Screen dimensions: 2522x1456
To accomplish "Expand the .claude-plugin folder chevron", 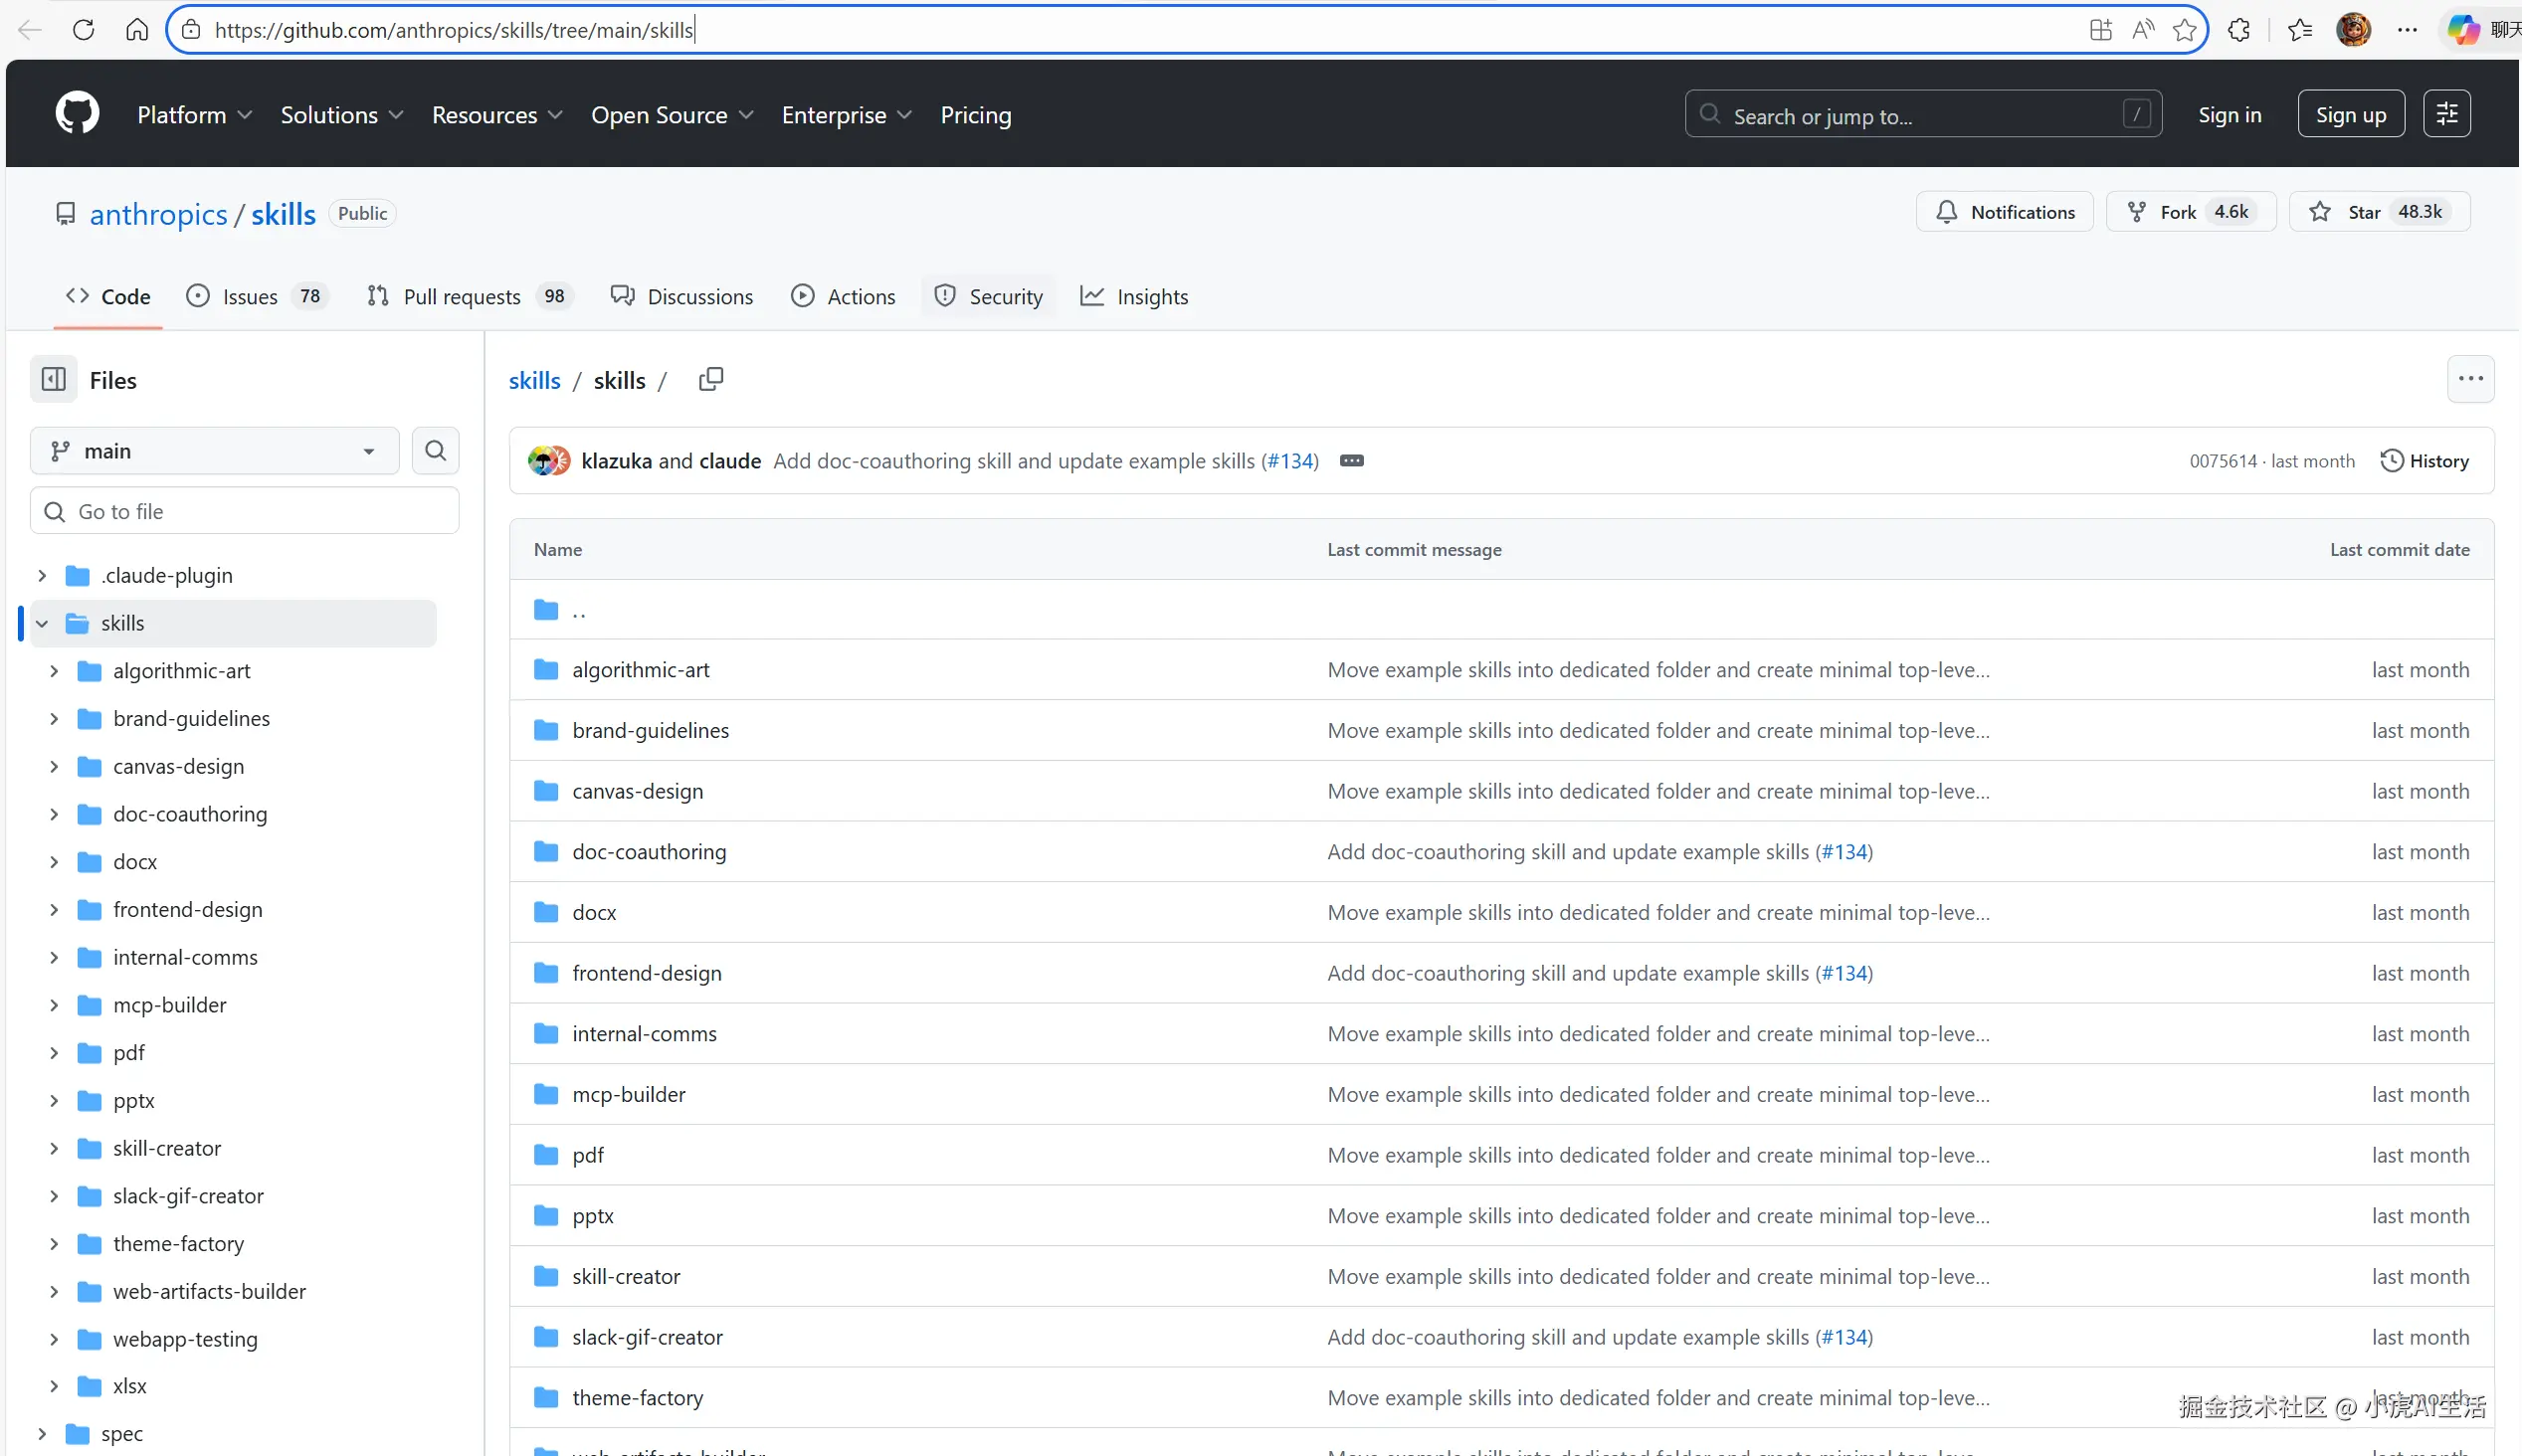I will click(42, 576).
